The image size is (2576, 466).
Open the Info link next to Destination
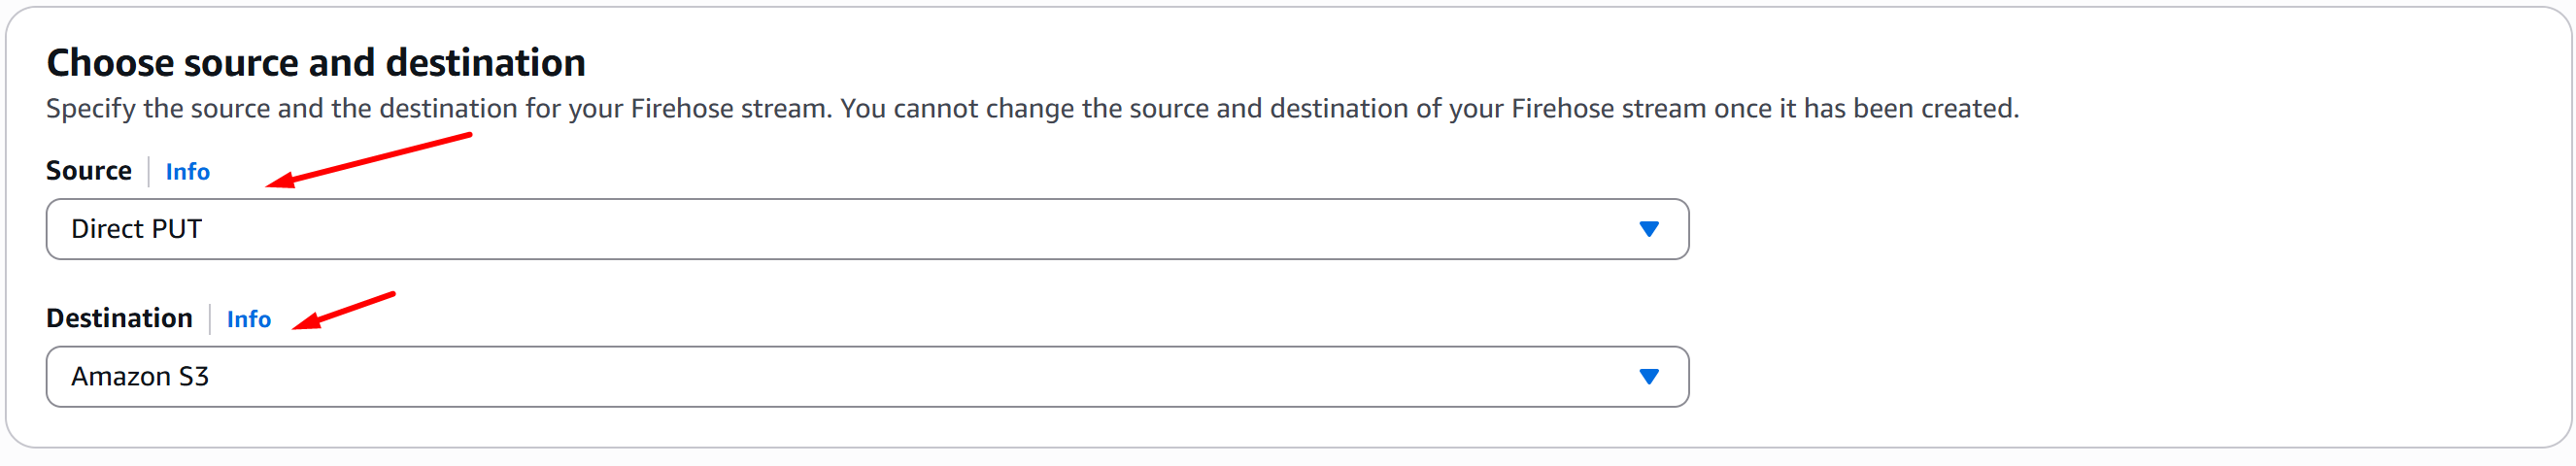point(248,319)
